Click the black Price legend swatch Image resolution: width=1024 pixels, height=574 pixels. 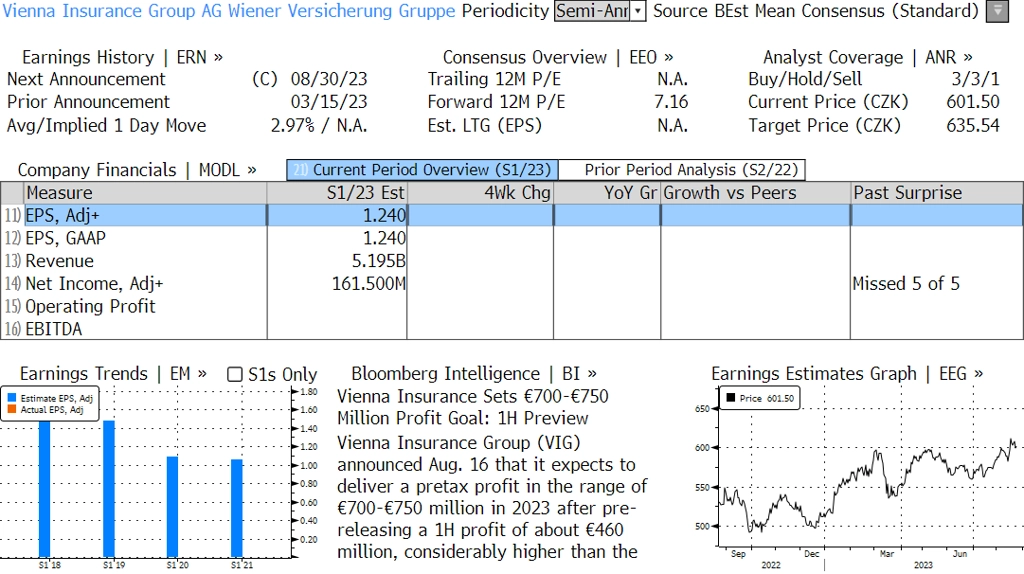(x=731, y=398)
